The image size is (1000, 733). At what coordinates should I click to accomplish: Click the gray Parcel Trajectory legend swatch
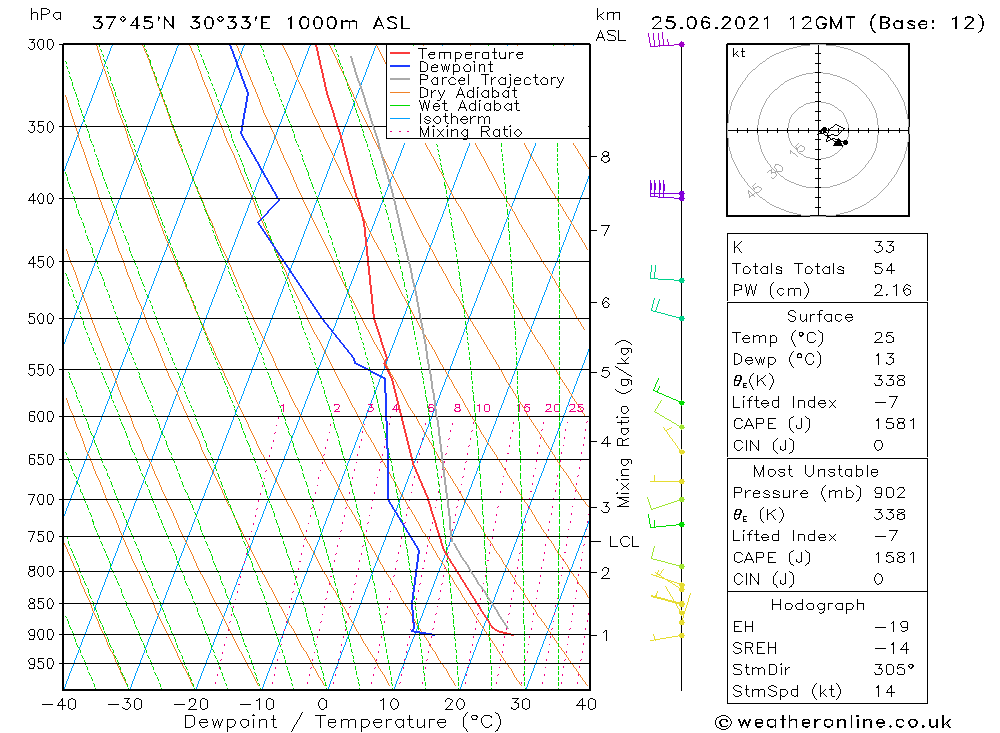(400, 80)
